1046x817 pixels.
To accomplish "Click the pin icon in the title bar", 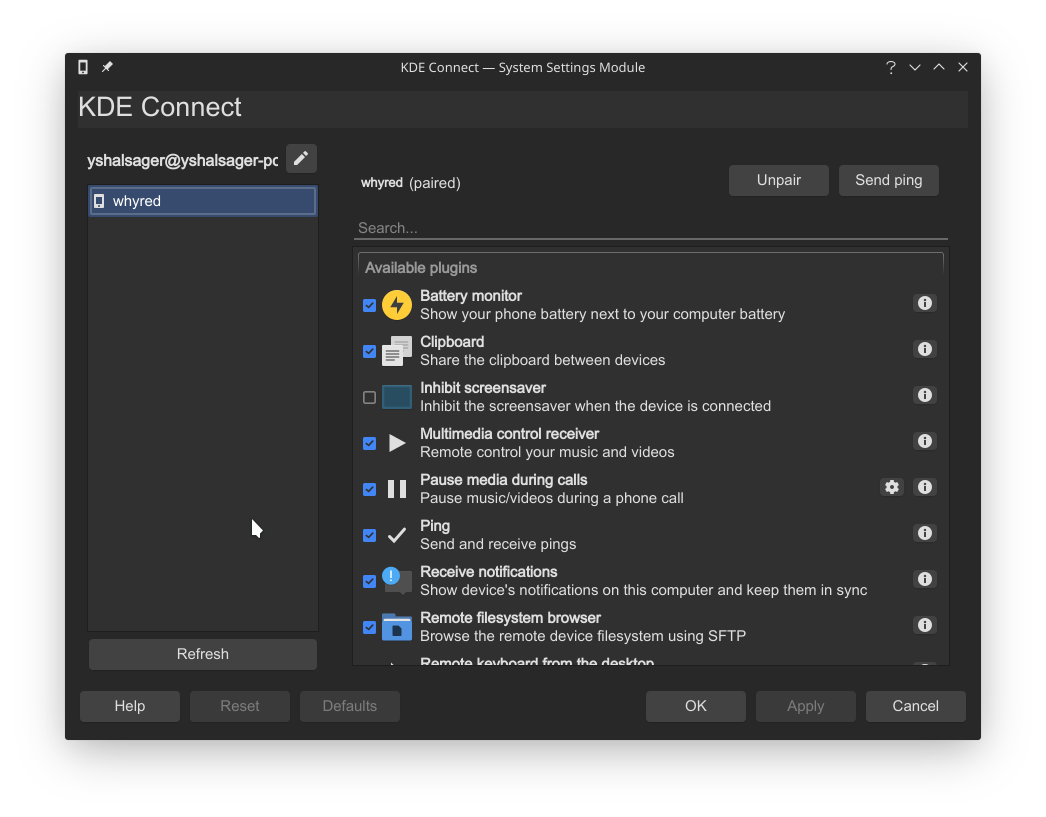I will (107, 67).
